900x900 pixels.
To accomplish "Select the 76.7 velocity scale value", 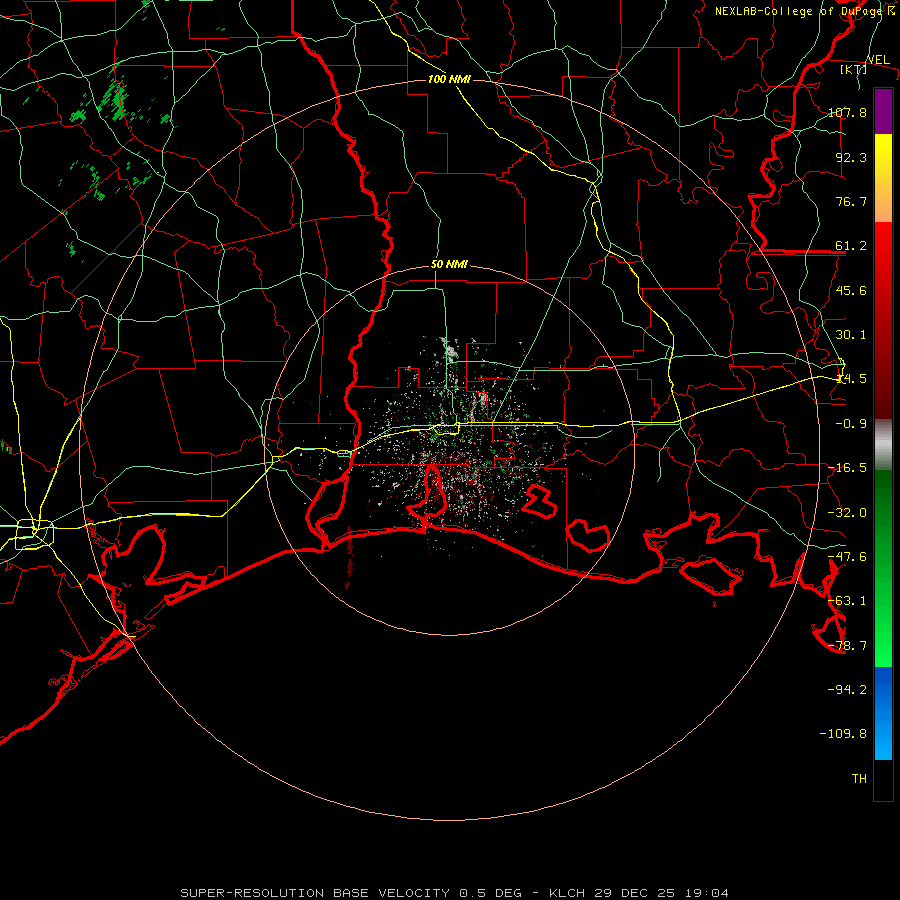I will click(851, 201).
